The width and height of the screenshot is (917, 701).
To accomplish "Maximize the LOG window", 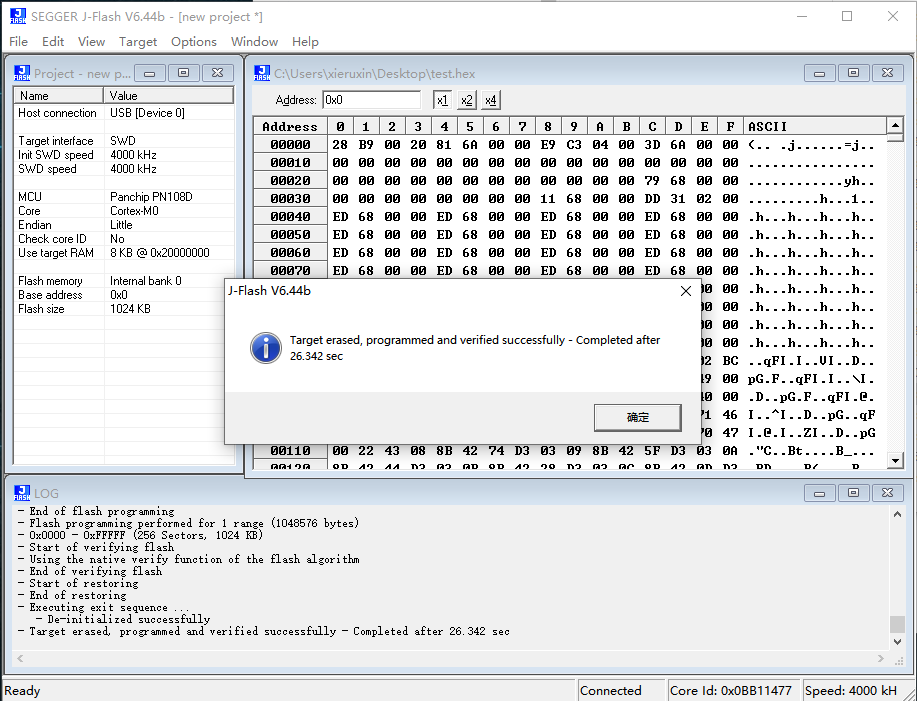I will pyautogui.click(x=853, y=493).
